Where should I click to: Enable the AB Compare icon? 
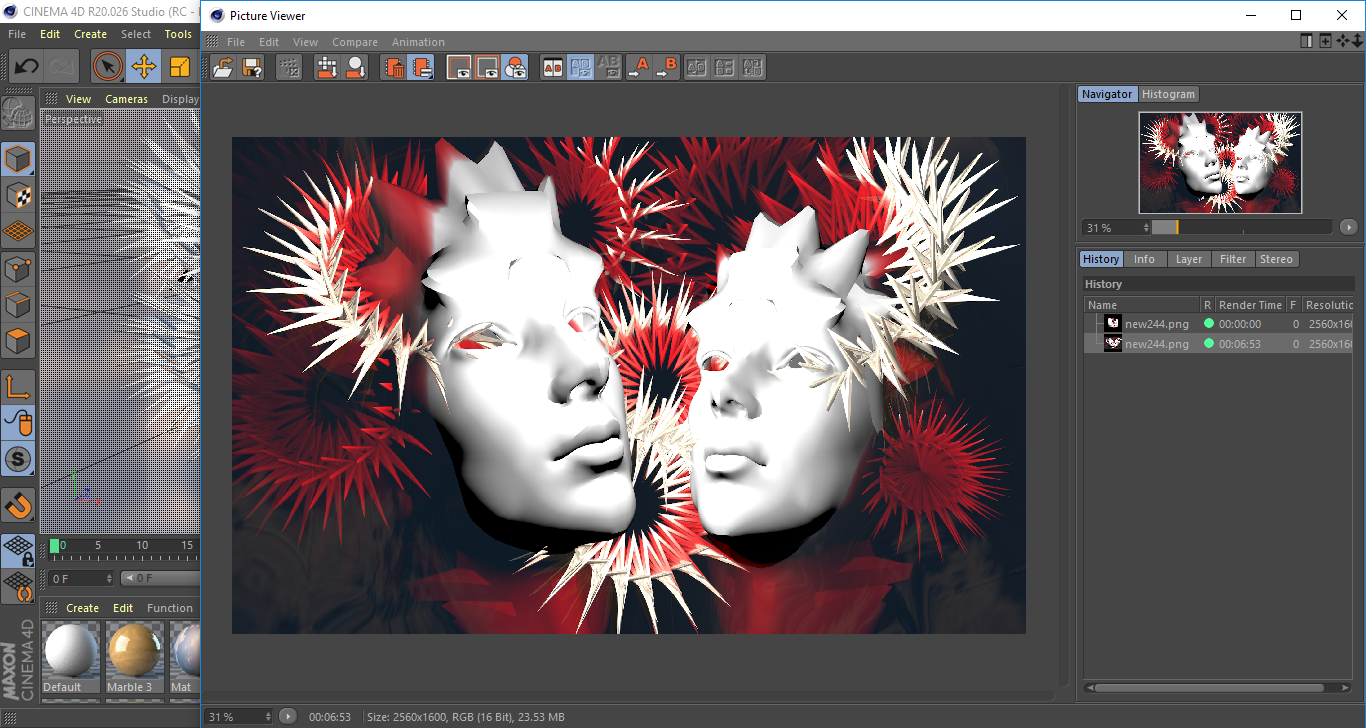(x=552, y=67)
